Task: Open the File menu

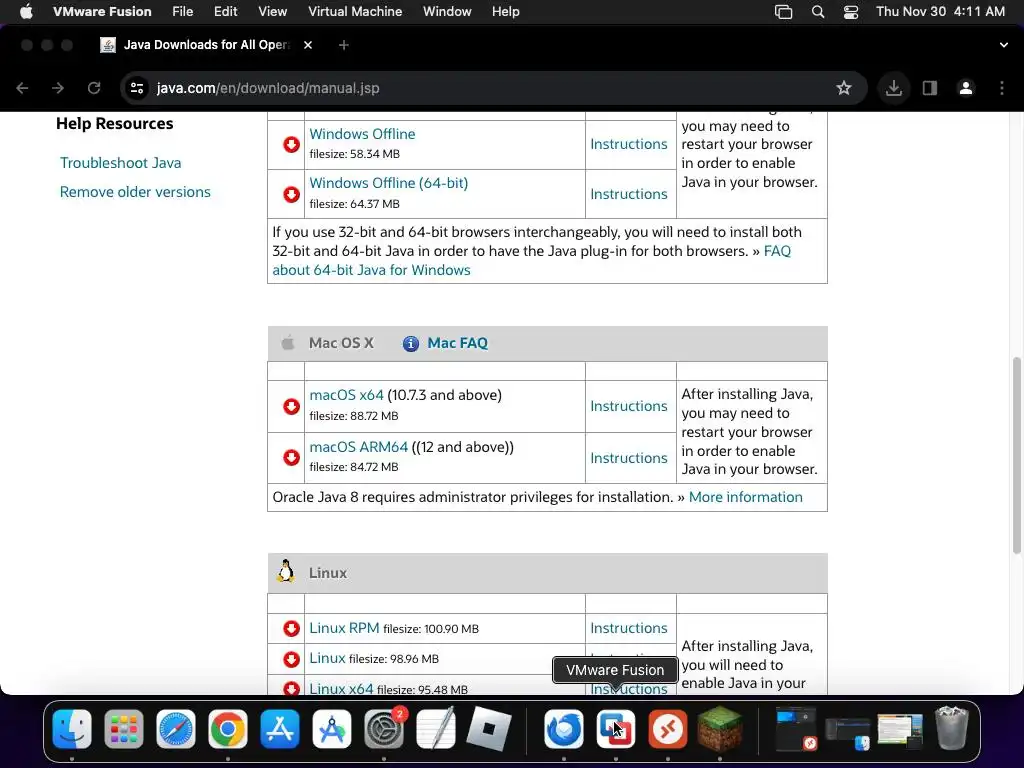Action: 182,12
